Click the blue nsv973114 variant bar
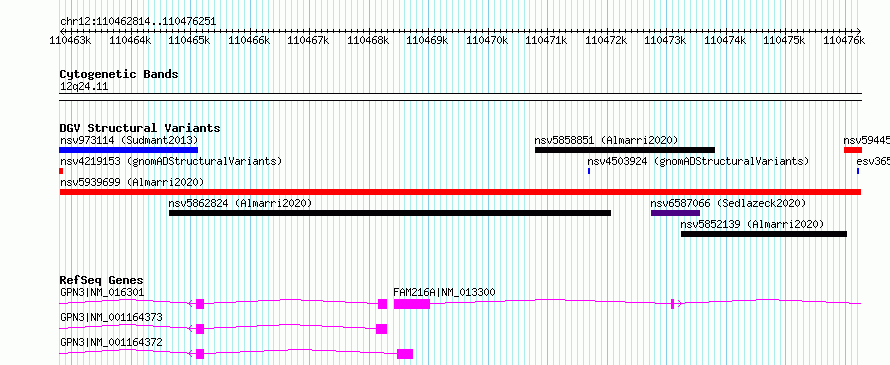 (128, 150)
